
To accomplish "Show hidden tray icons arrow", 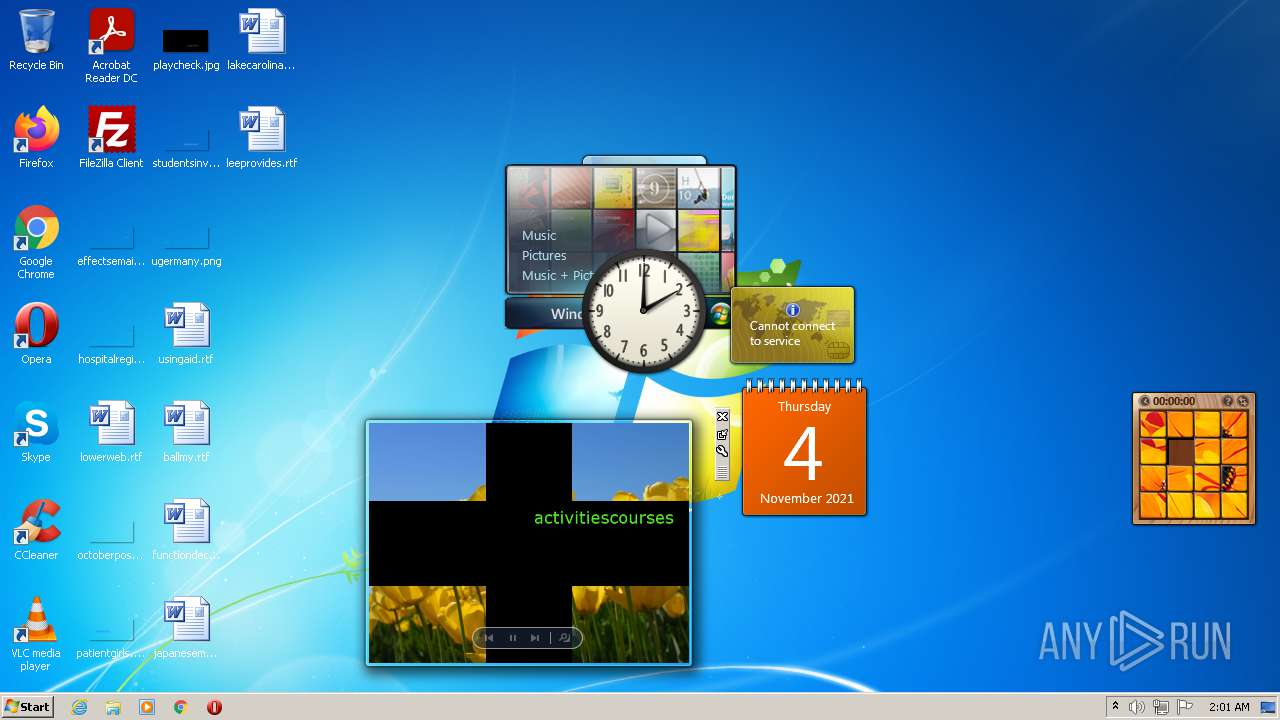I will (x=1115, y=707).
